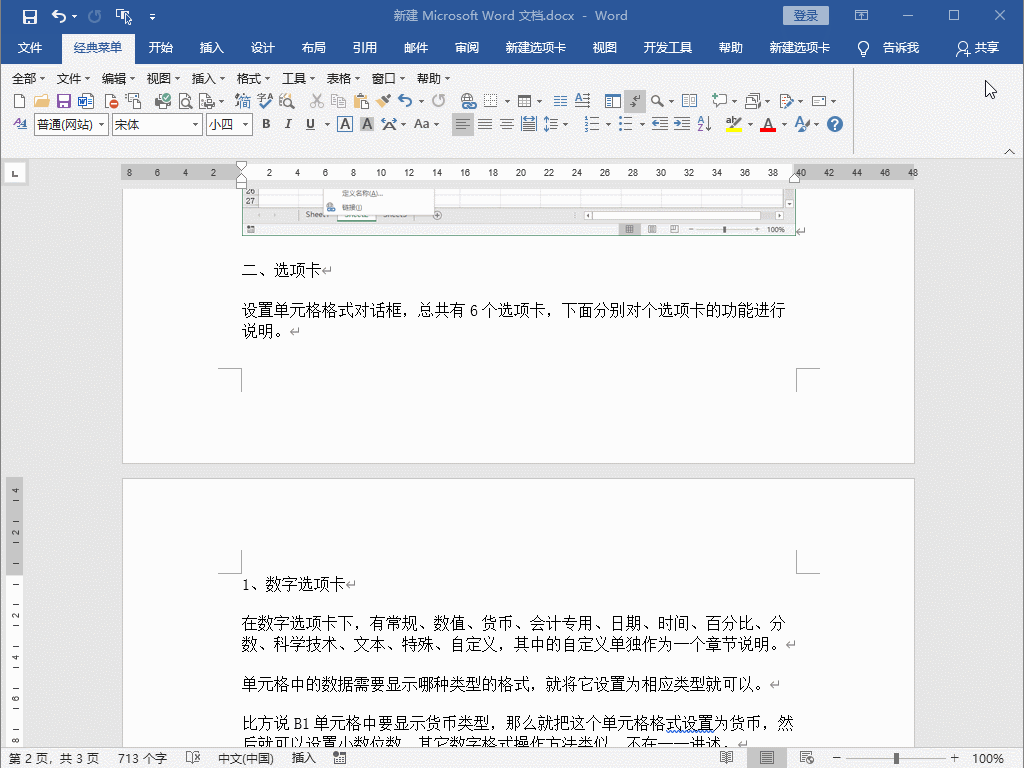Click the 登录 sign-in button
The height and width of the screenshot is (768, 1024).
[805, 16]
